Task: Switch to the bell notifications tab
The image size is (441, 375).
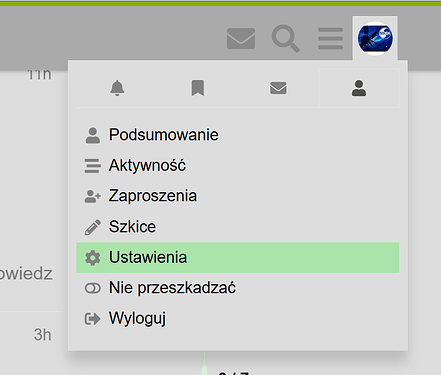Action: (117, 88)
